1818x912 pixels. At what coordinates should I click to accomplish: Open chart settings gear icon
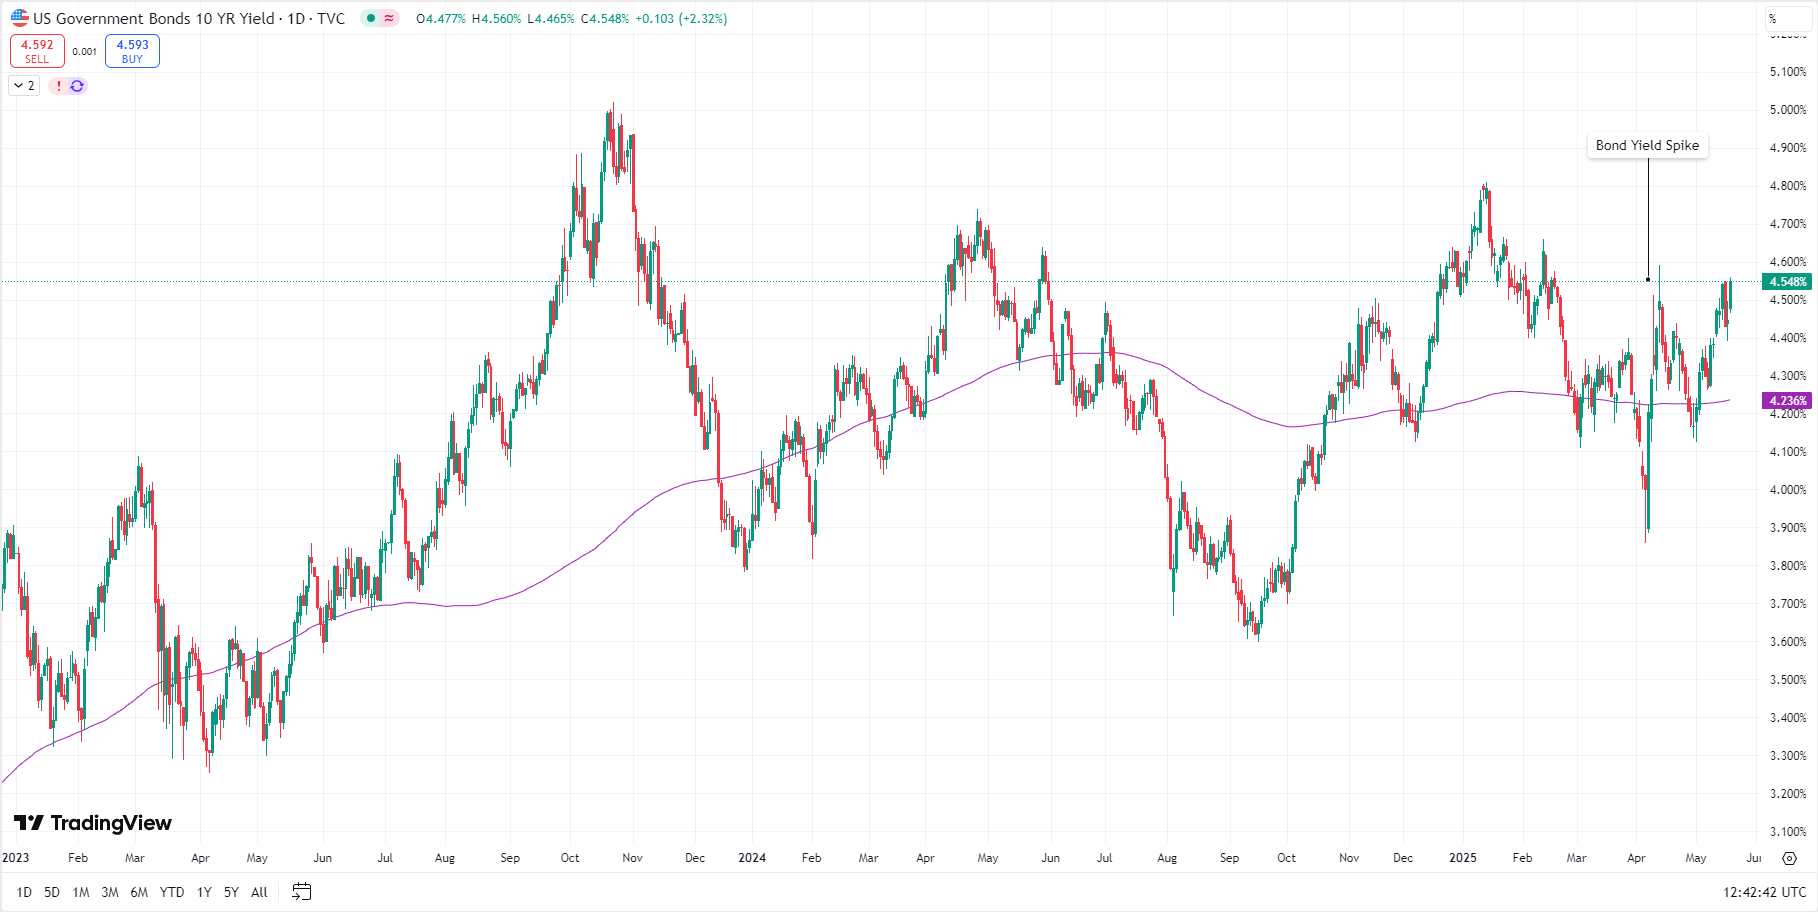(x=1789, y=858)
